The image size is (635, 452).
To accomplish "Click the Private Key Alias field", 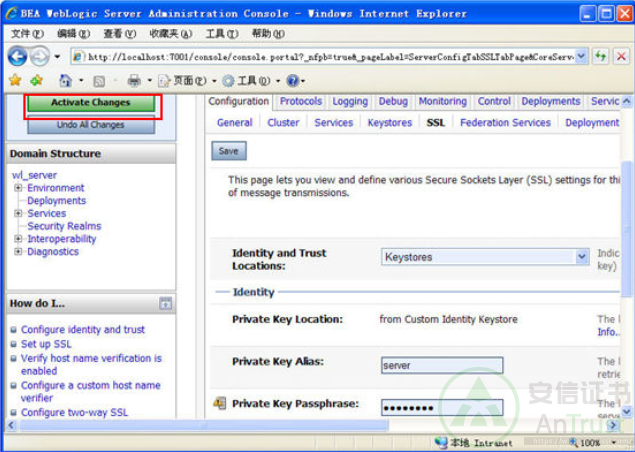I will tap(441, 366).
